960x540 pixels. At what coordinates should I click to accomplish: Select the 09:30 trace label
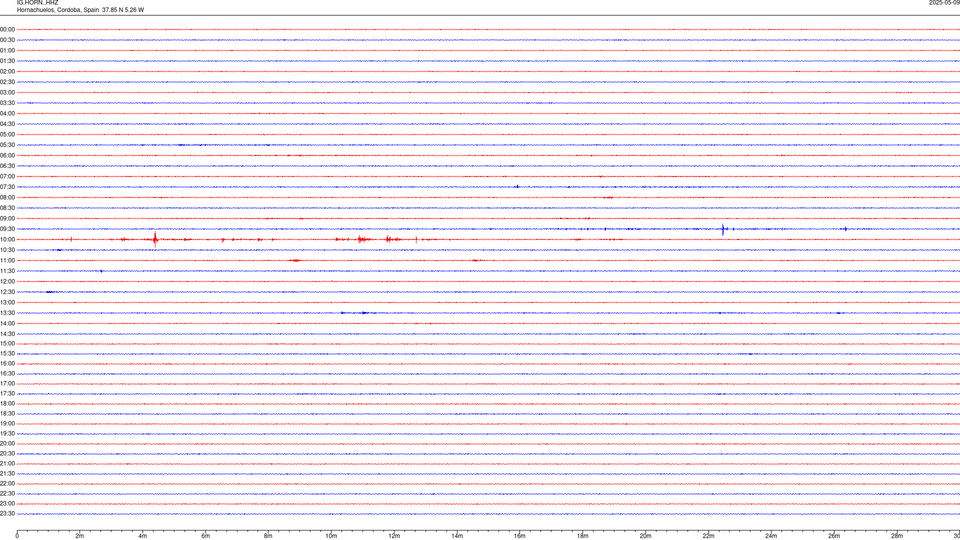[x=7, y=229]
